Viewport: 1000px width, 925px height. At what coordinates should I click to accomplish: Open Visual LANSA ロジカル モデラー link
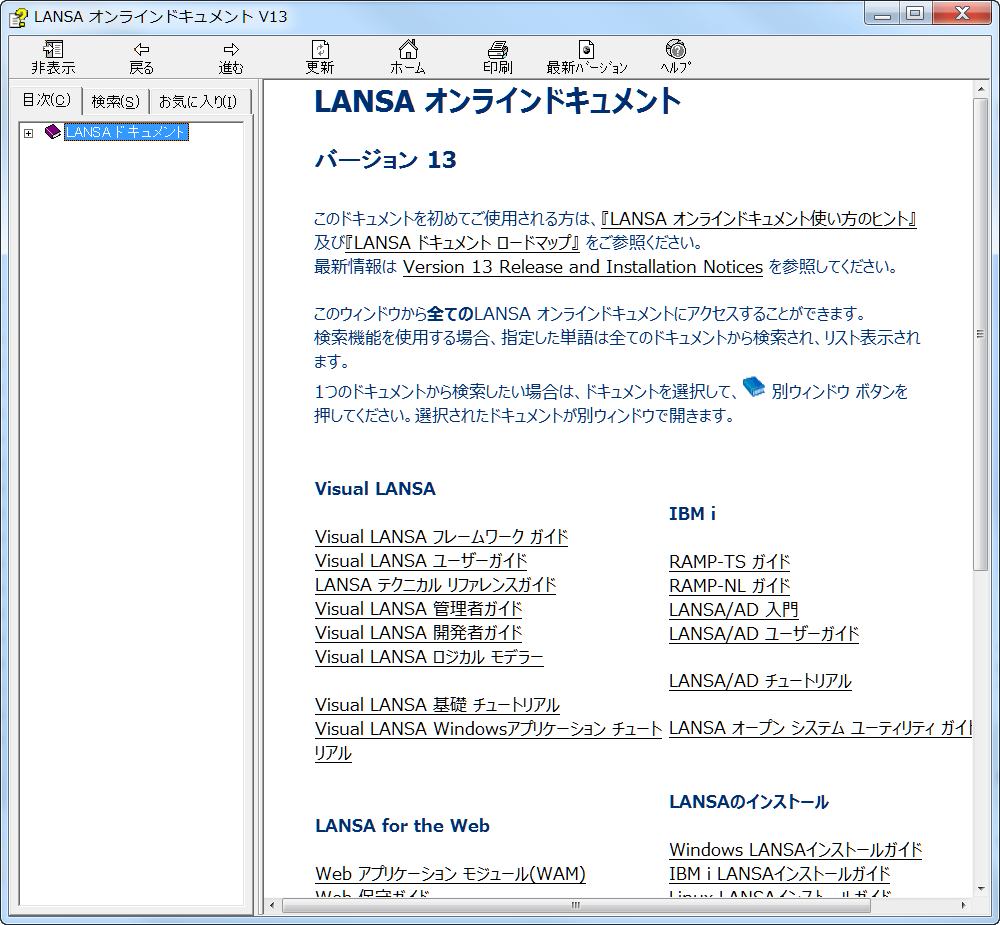(429, 657)
